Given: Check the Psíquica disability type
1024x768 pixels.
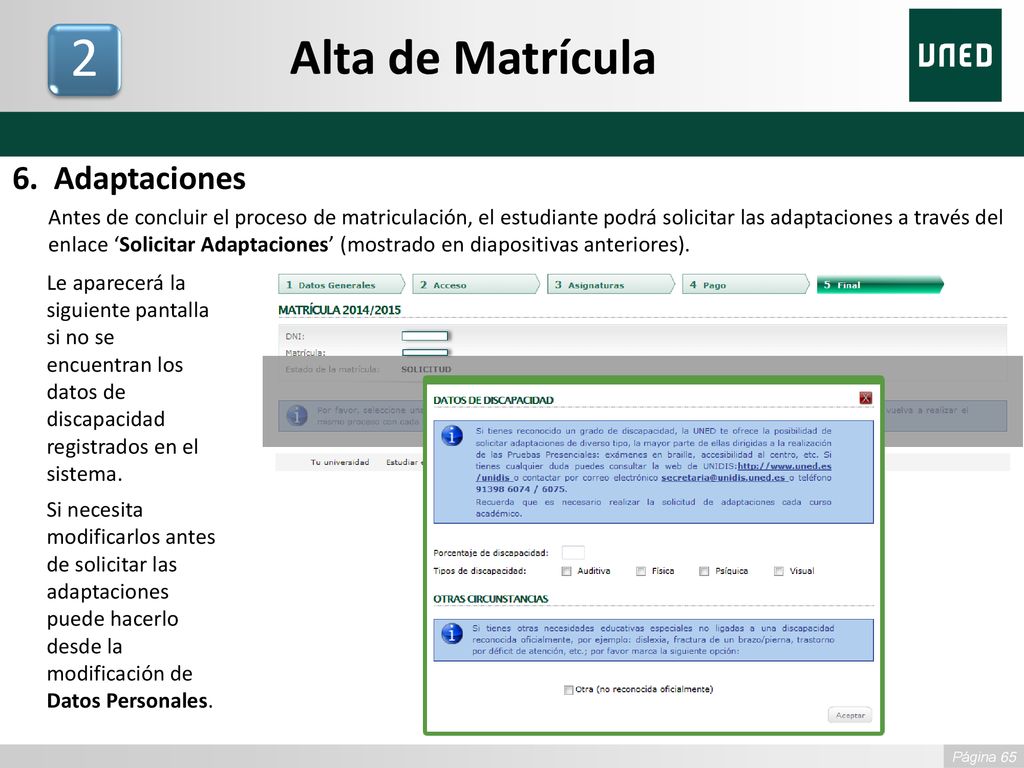Looking at the screenshot, I should 704,571.
